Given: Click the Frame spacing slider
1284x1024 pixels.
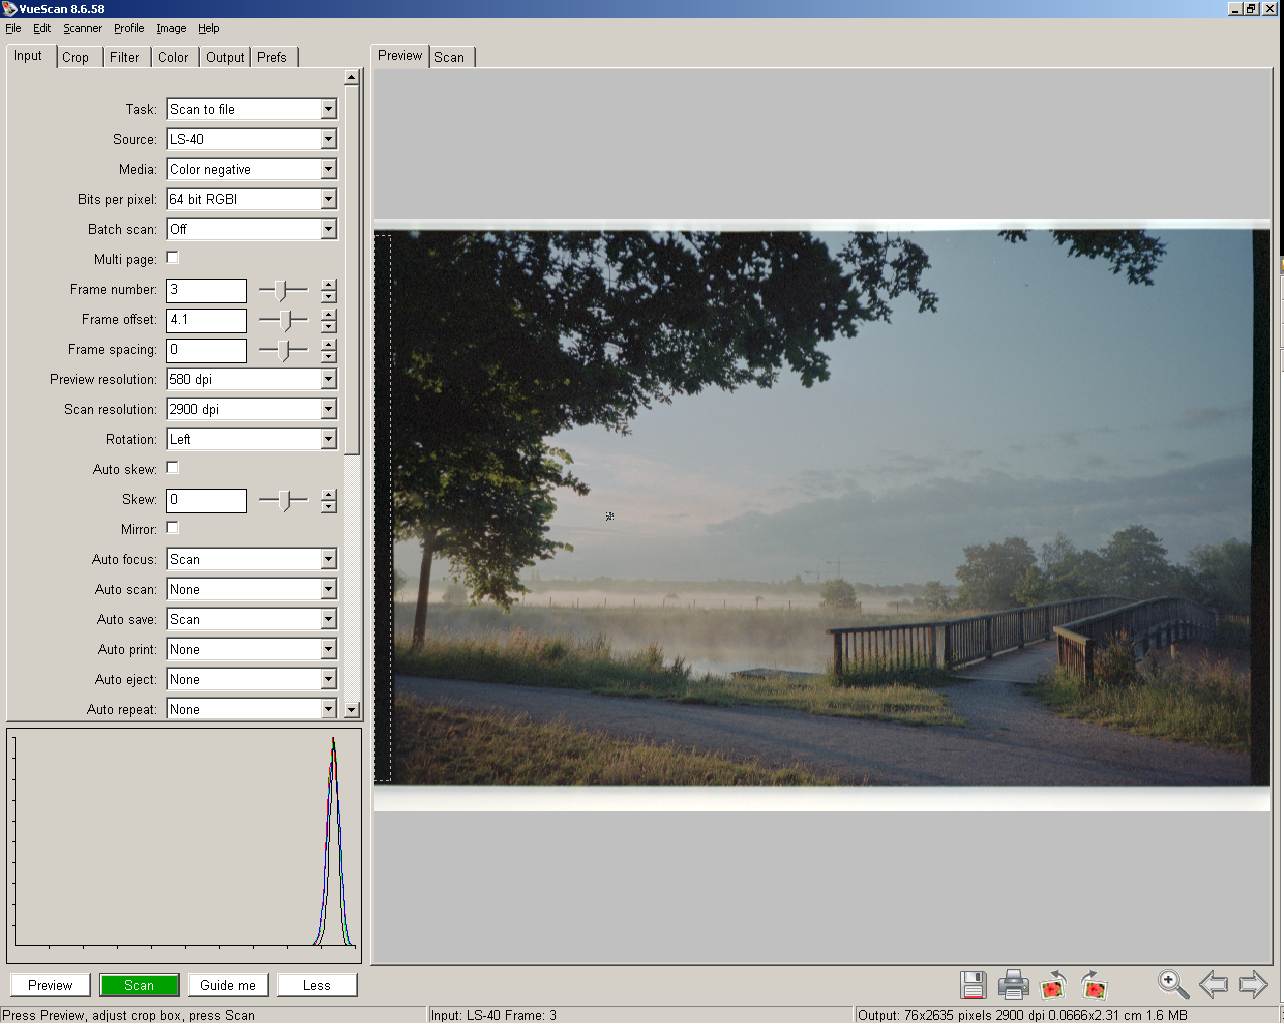Looking at the screenshot, I should [283, 350].
